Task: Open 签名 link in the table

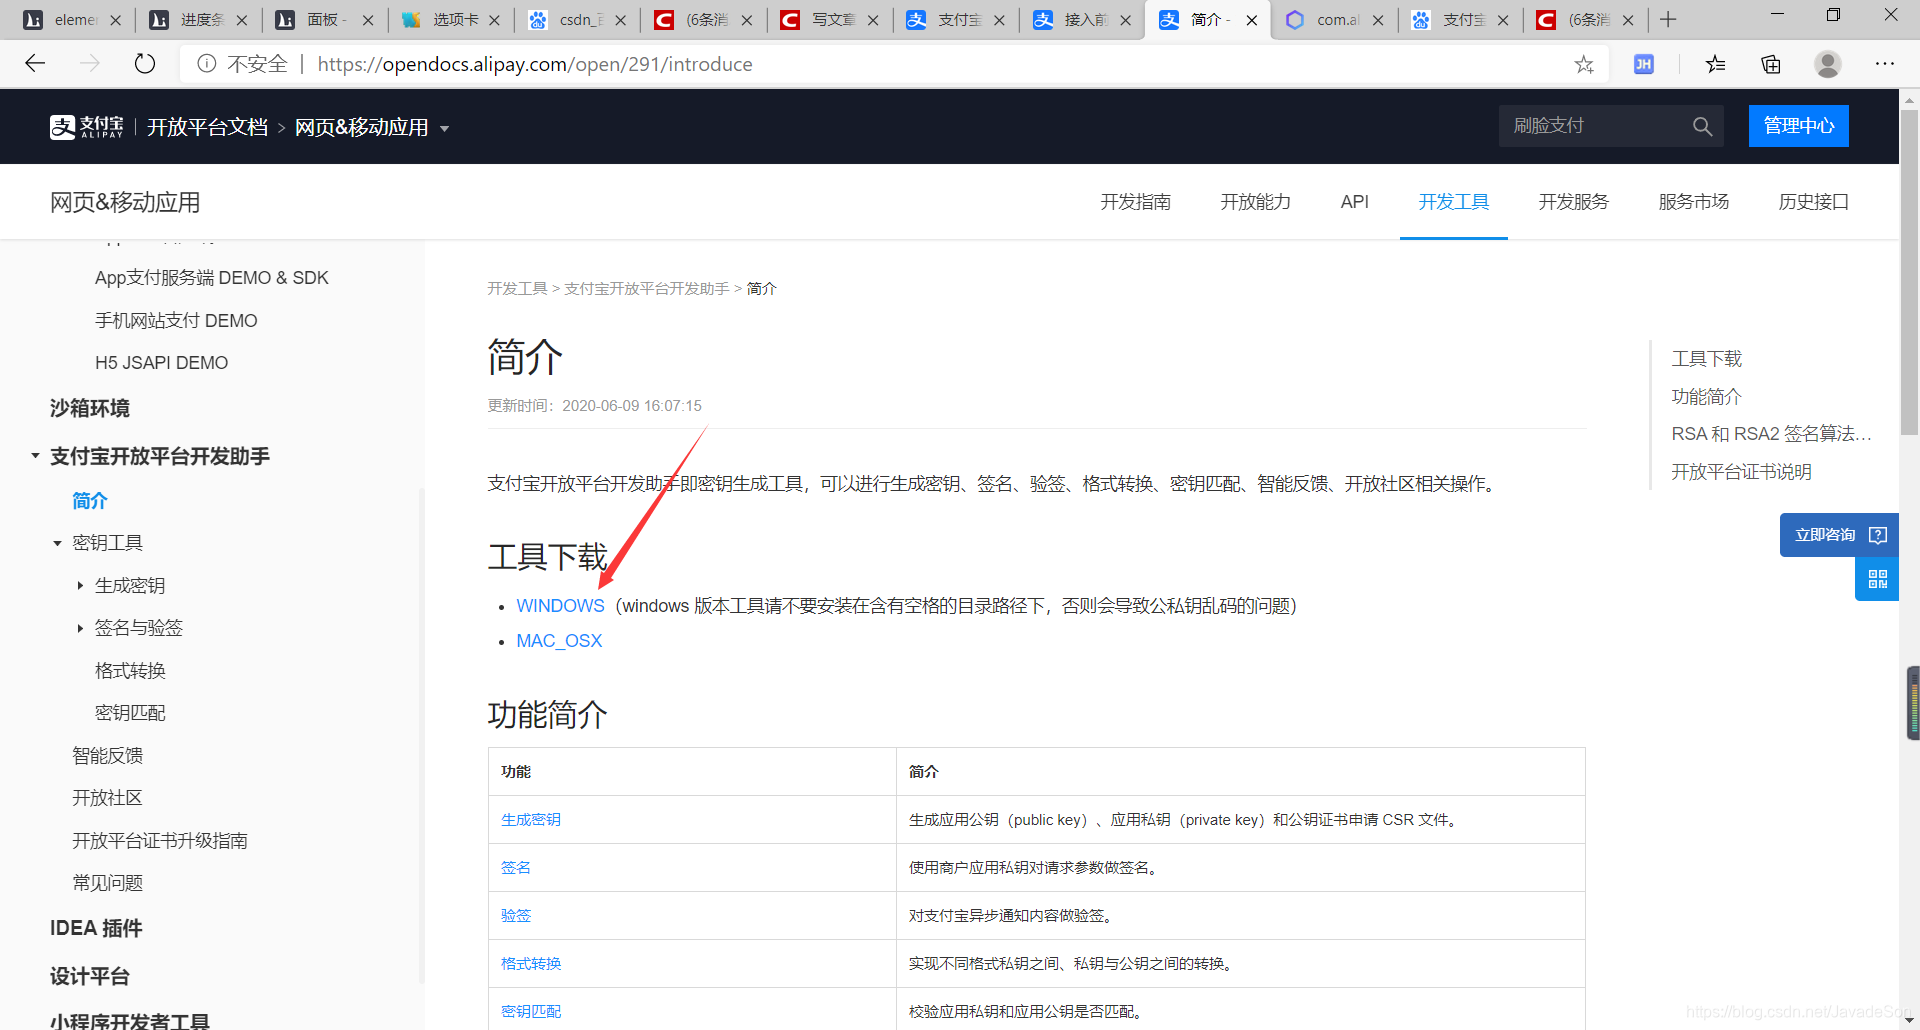Action: point(516,868)
